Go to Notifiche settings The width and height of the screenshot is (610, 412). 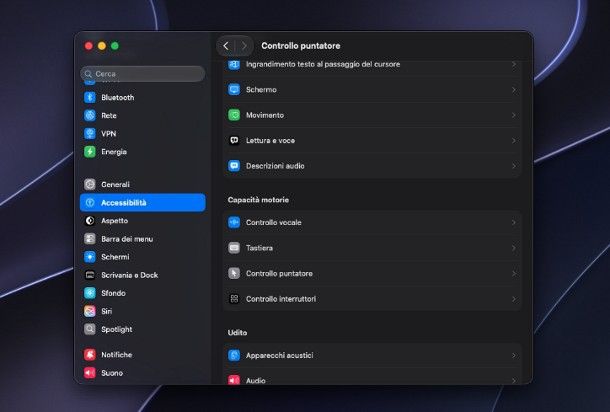click(143, 355)
